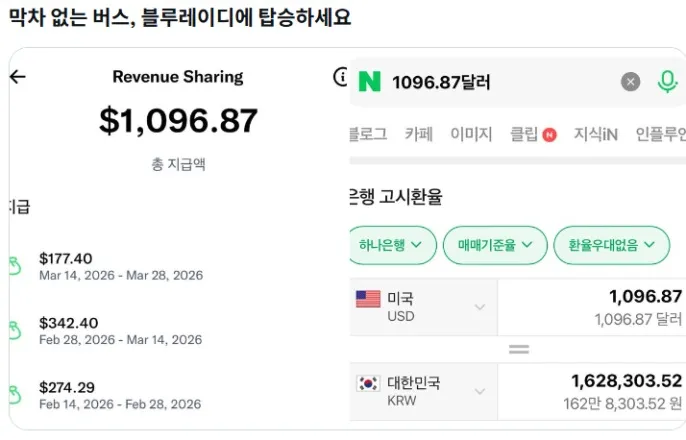The width and height of the screenshot is (686, 440).
Task: Clear the search text with X icon
Action: [x=630, y=82]
